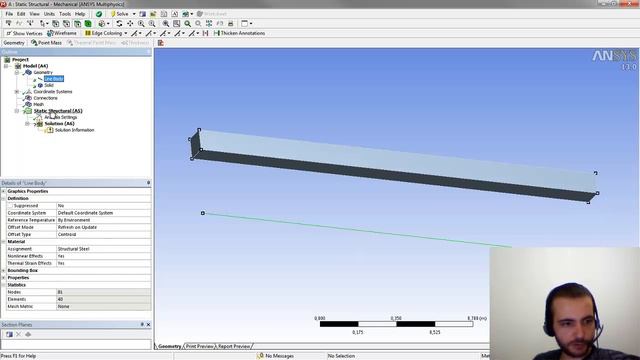Expand the Coordinate Systems node

pyautogui.click(x=17, y=92)
